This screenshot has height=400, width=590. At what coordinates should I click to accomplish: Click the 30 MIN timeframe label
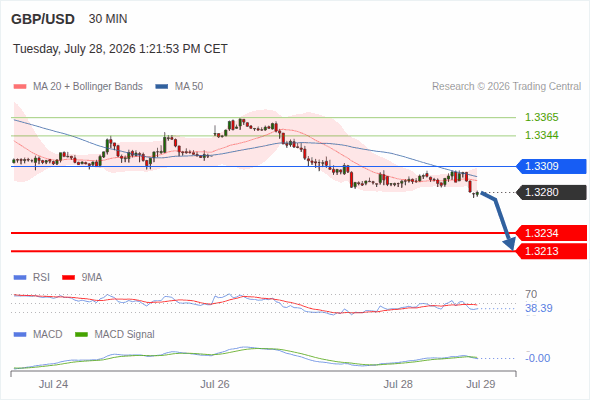click(x=108, y=19)
